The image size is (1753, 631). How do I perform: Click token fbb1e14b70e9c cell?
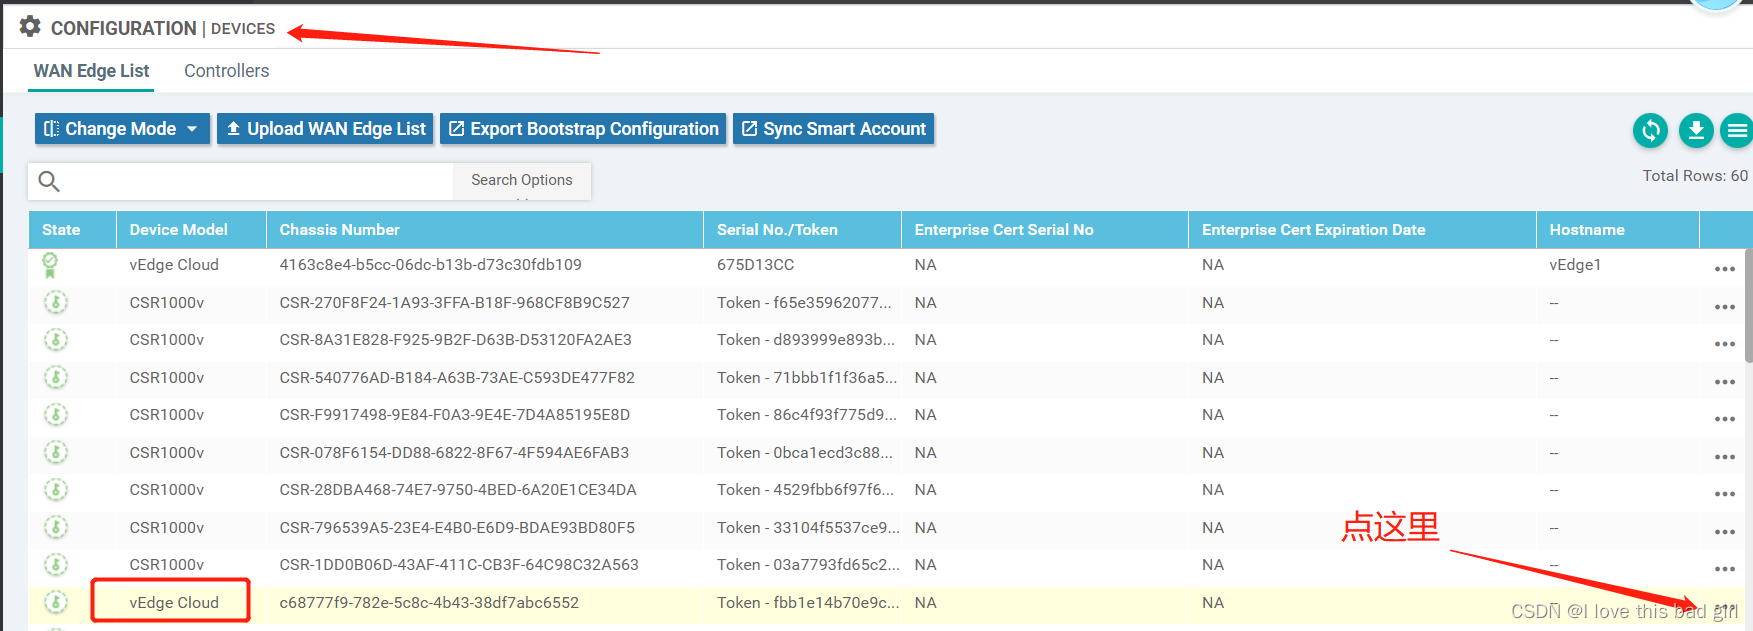point(808,602)
